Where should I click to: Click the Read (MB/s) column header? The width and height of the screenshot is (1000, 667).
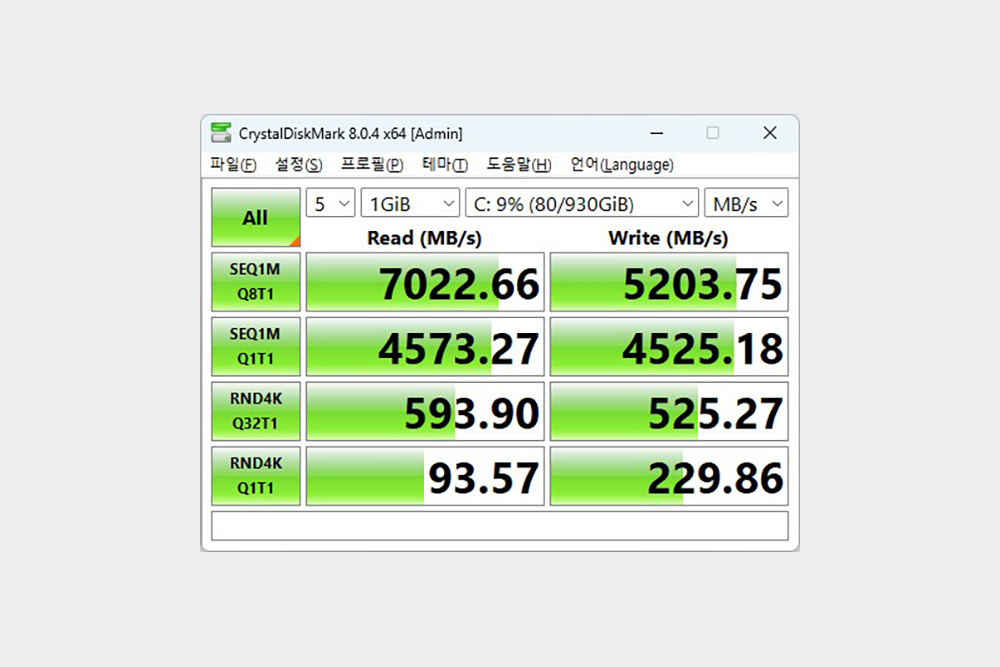424,238
